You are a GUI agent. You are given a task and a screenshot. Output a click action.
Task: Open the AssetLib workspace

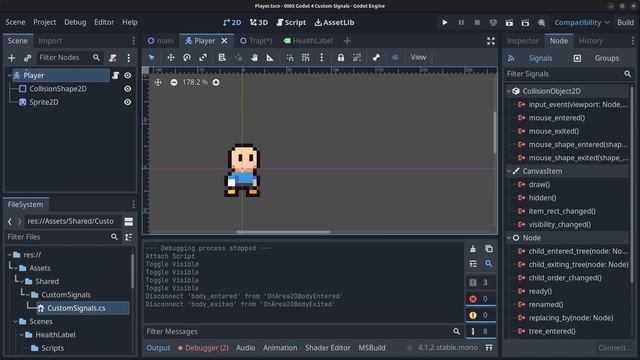(x=334, y=22)
